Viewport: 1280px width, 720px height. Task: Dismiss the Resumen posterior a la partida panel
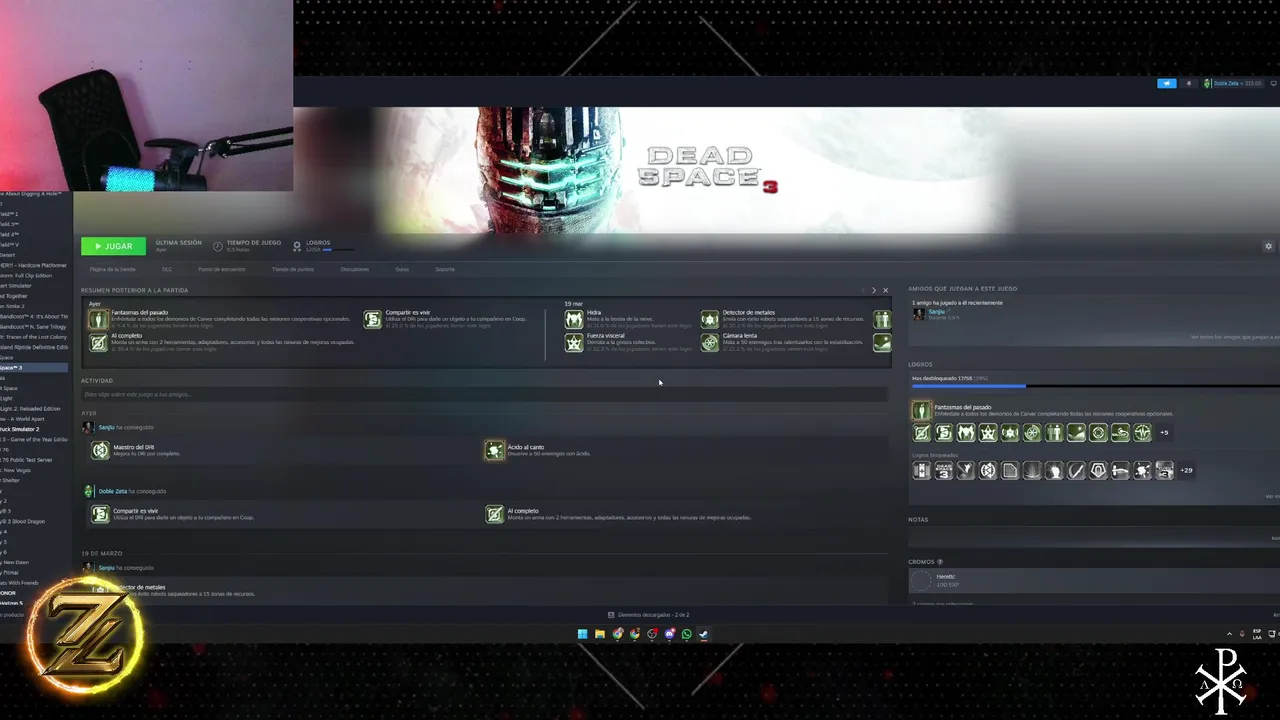click(885, 290)
